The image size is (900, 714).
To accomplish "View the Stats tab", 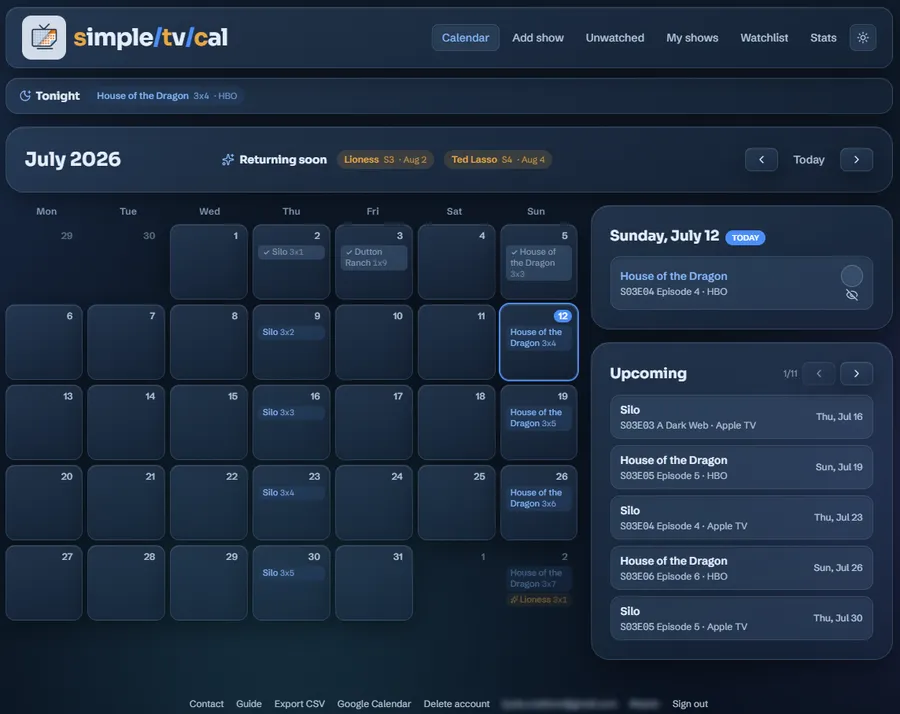I will point(823,38).
